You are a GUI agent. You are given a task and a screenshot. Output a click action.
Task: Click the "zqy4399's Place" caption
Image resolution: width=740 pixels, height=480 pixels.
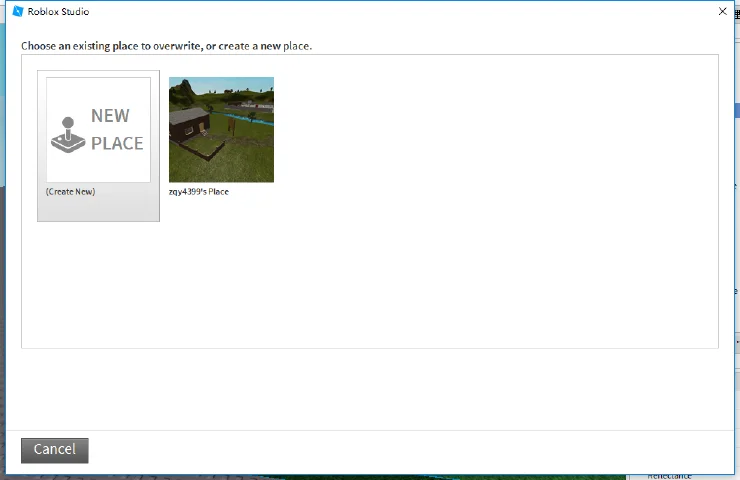pyautogui.click(x=199, y=192)
